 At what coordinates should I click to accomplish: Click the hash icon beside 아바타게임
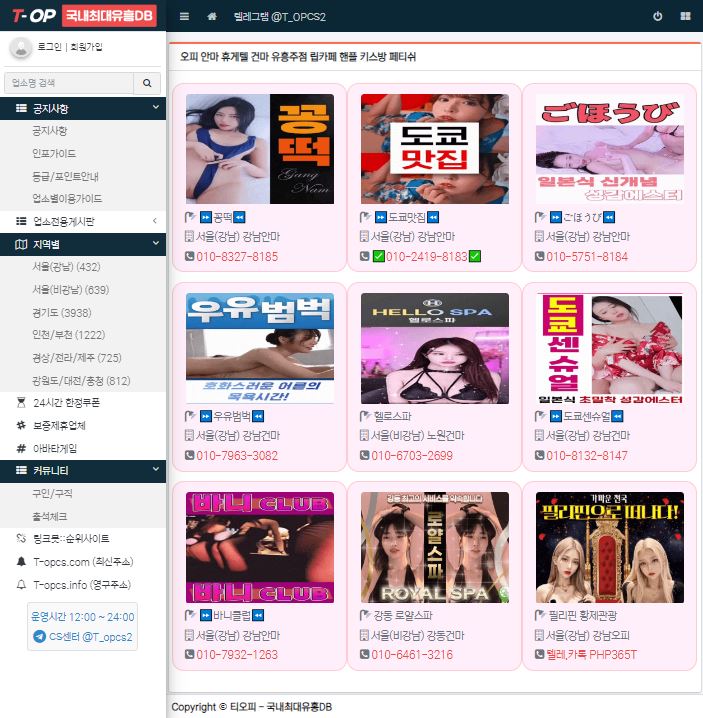(x=21, y=448)
